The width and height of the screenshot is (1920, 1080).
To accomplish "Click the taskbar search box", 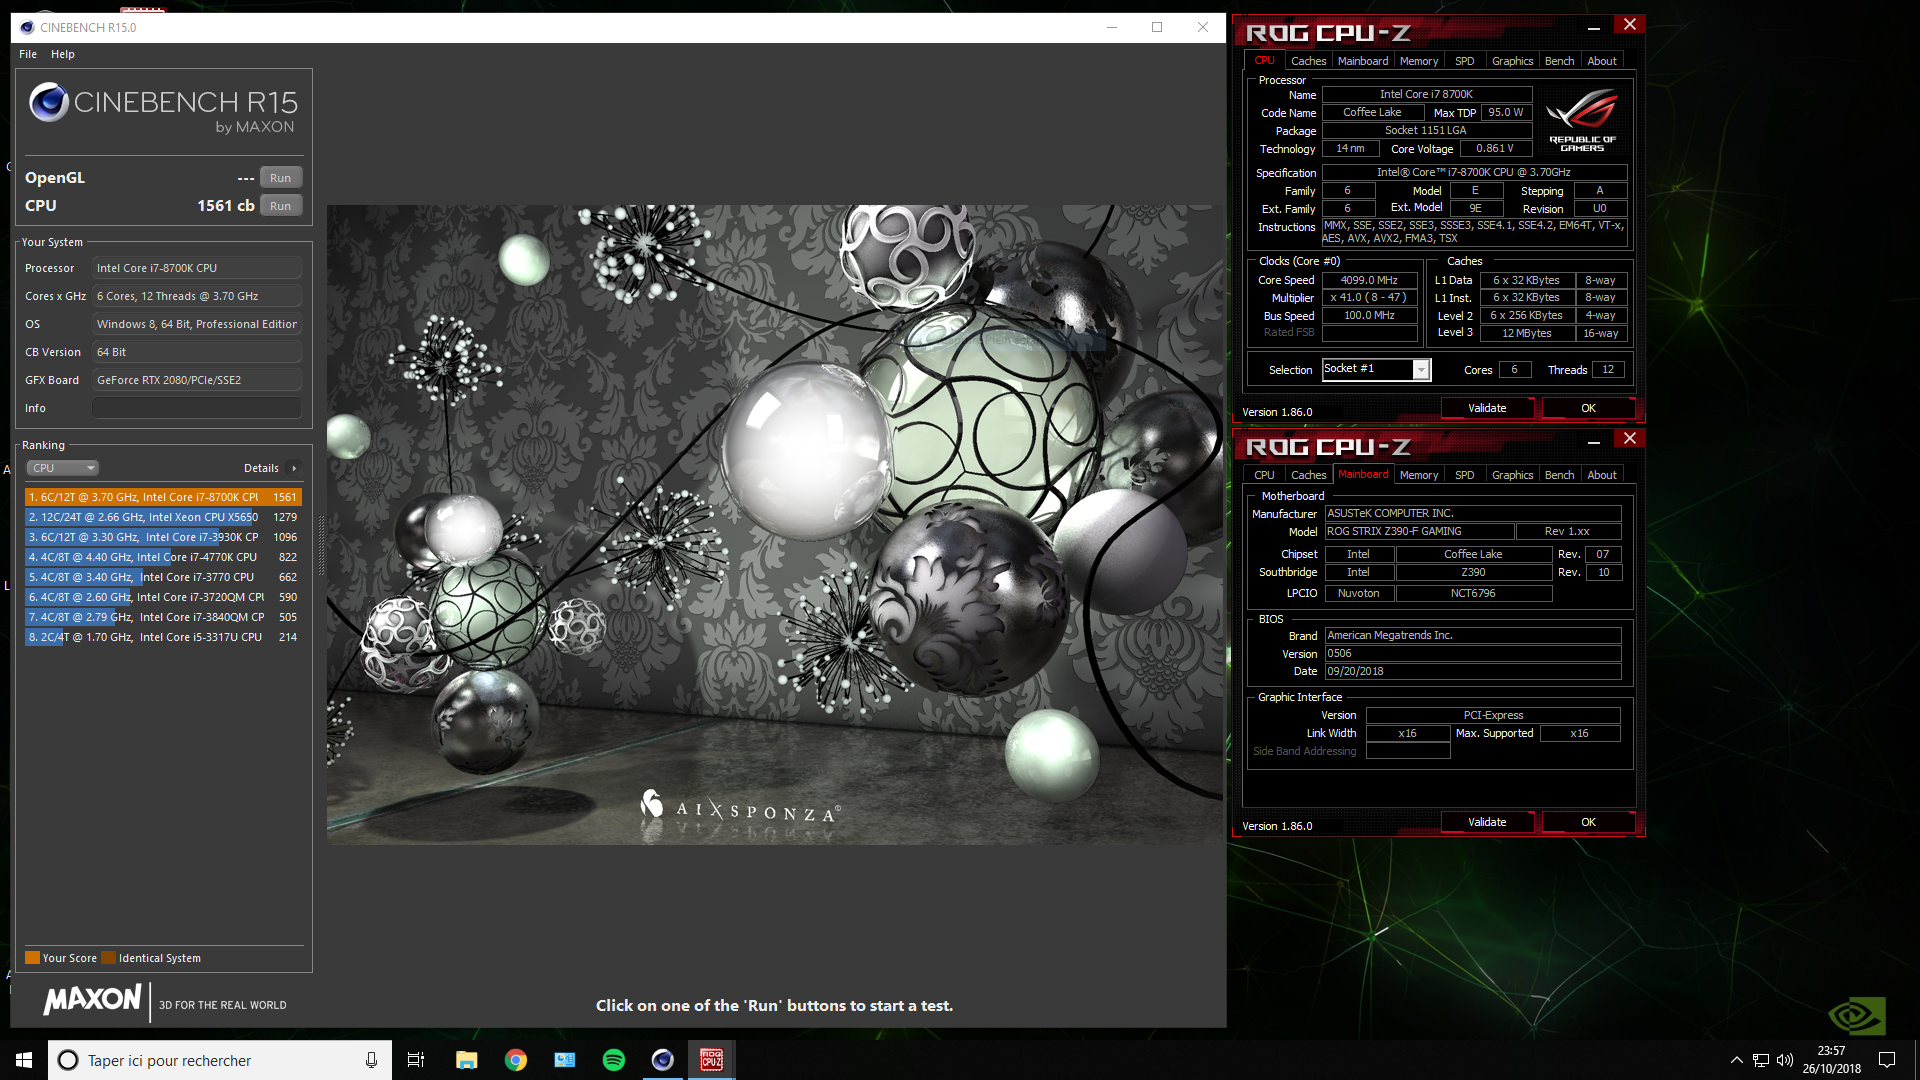I will coord(219,1060).
